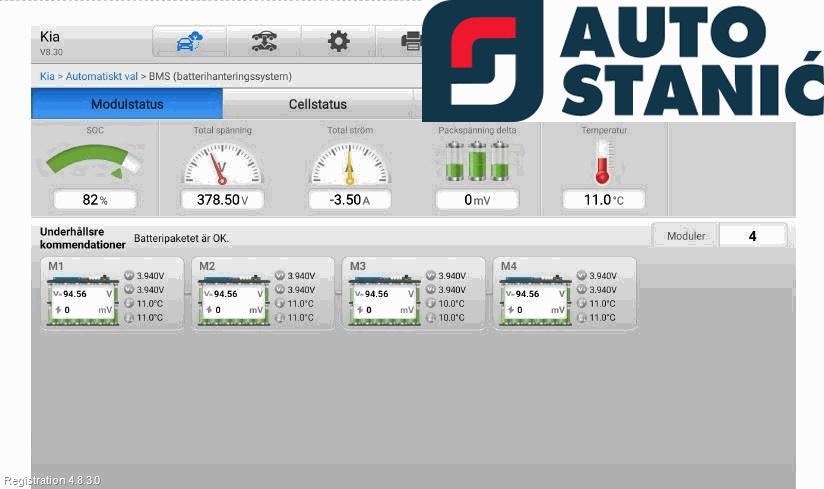
Task: Click M2 min cell voltage icon
Action: click(x=280, y=289)
